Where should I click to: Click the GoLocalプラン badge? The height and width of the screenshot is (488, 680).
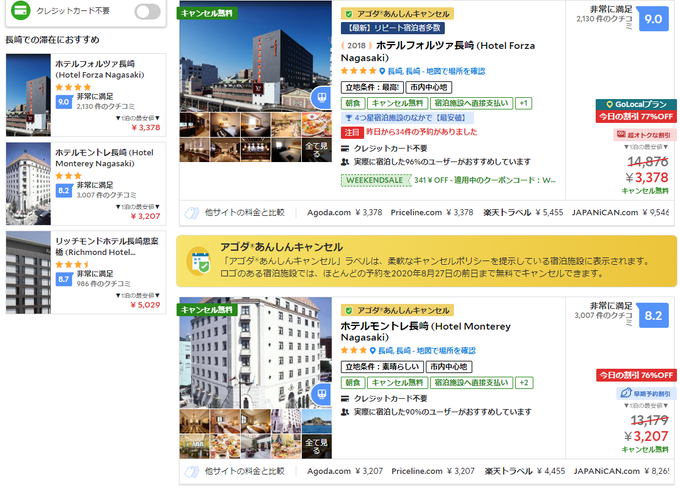[636, 105]
